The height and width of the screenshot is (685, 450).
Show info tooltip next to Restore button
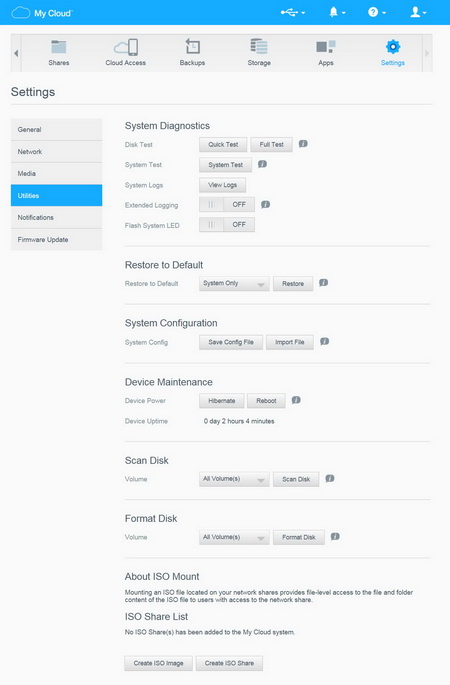click(x=323, y=283)
